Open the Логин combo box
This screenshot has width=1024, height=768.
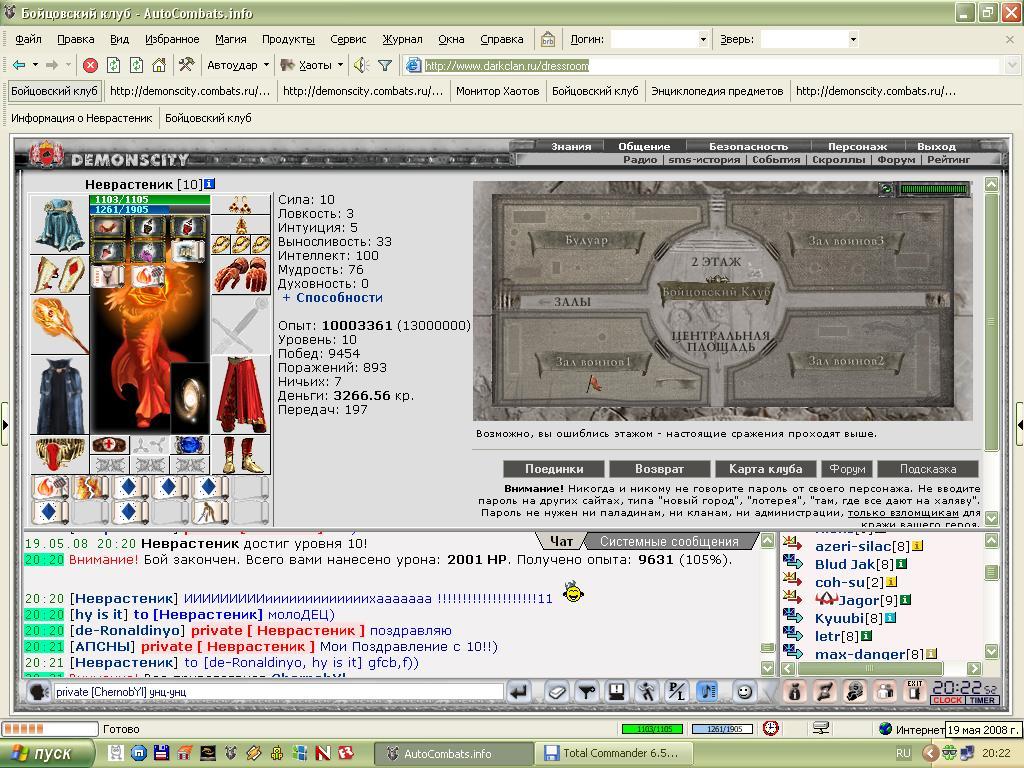[659, 39]
